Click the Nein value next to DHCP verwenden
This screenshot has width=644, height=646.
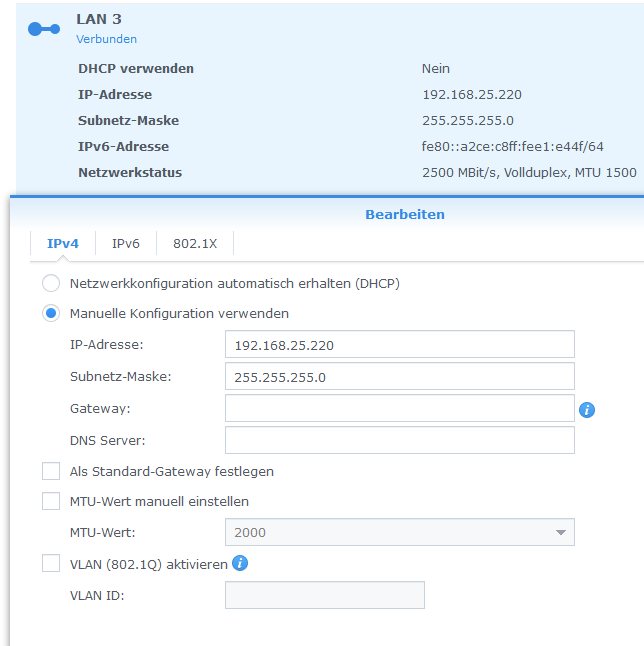tap(436, 69)
